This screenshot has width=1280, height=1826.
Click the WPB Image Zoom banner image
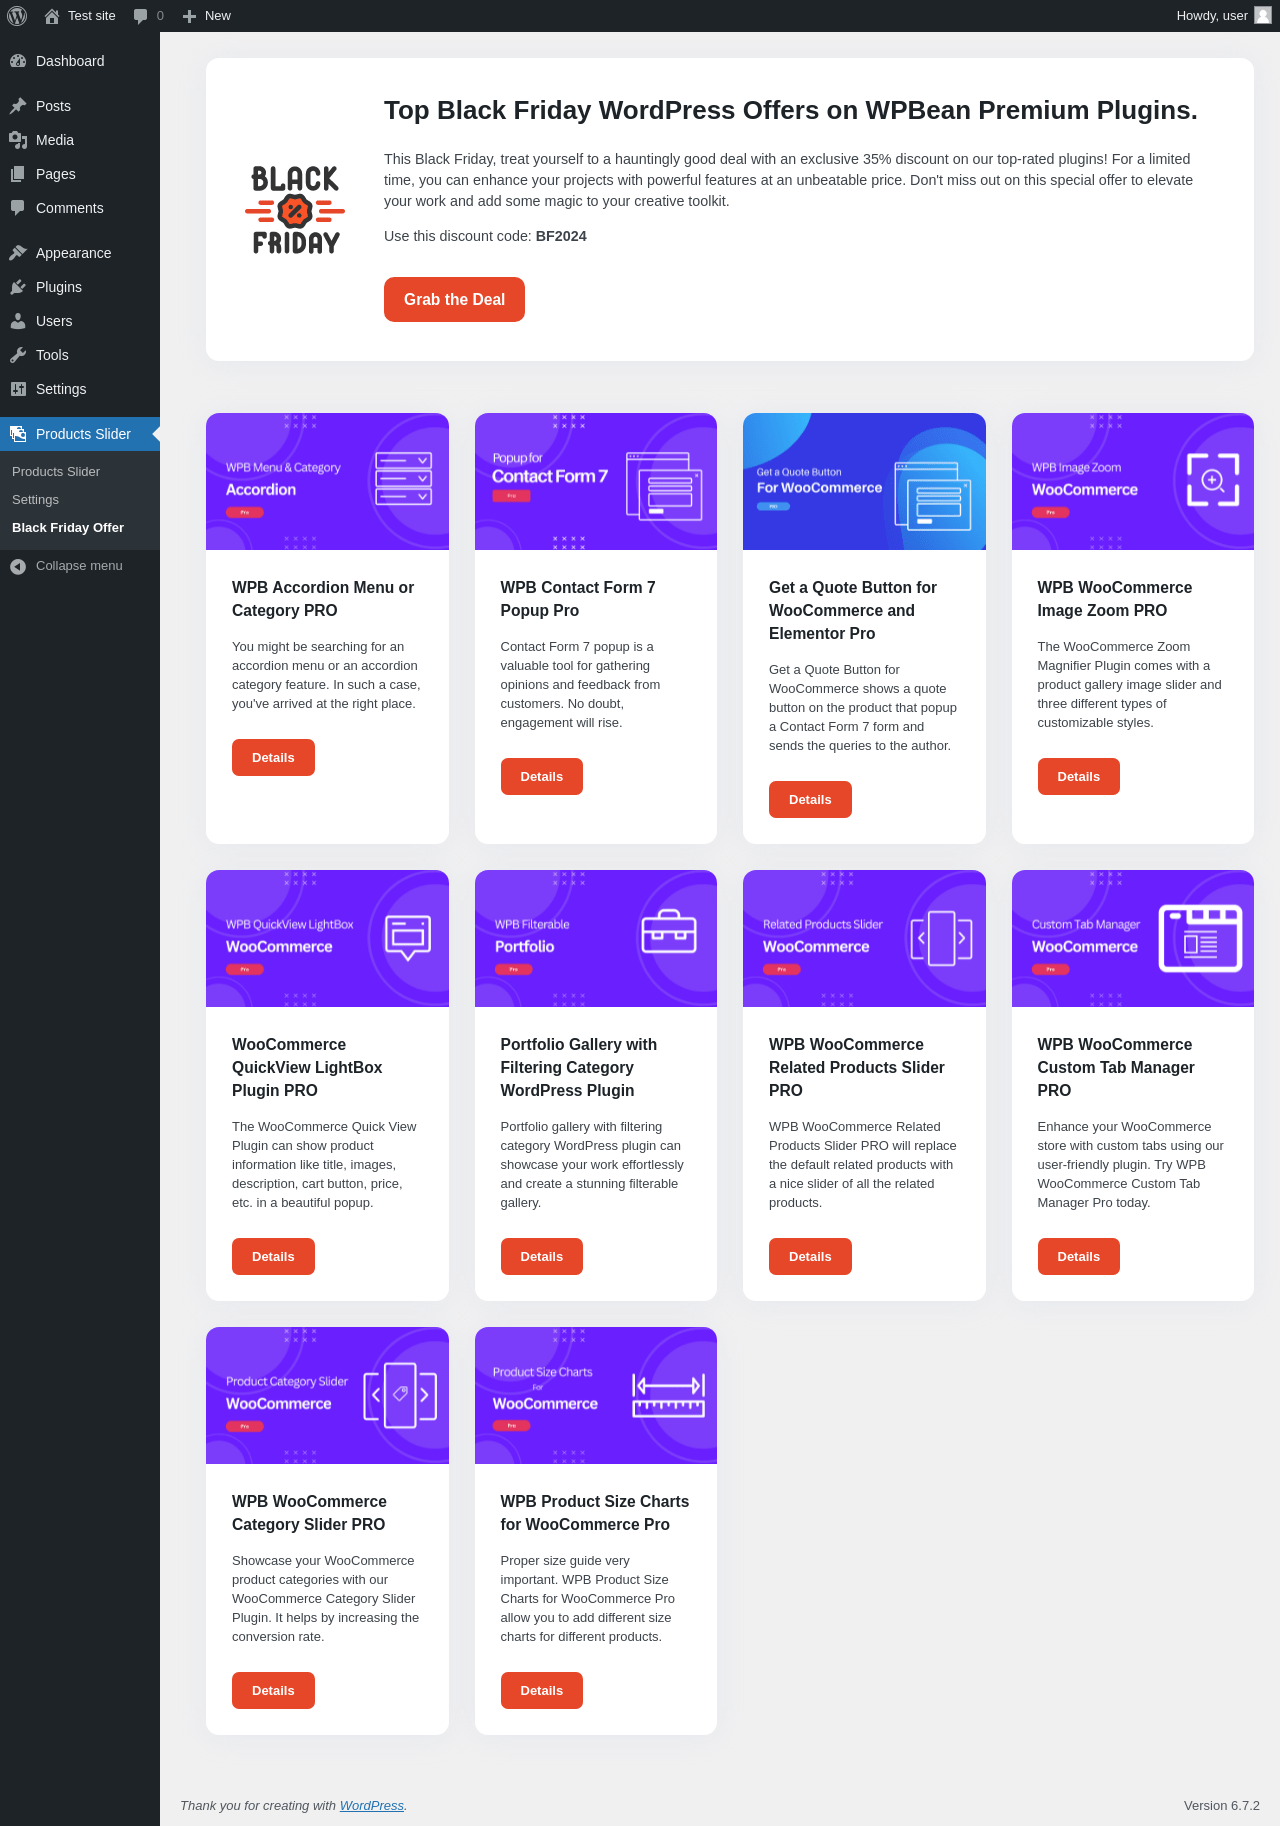(1133, 482)
